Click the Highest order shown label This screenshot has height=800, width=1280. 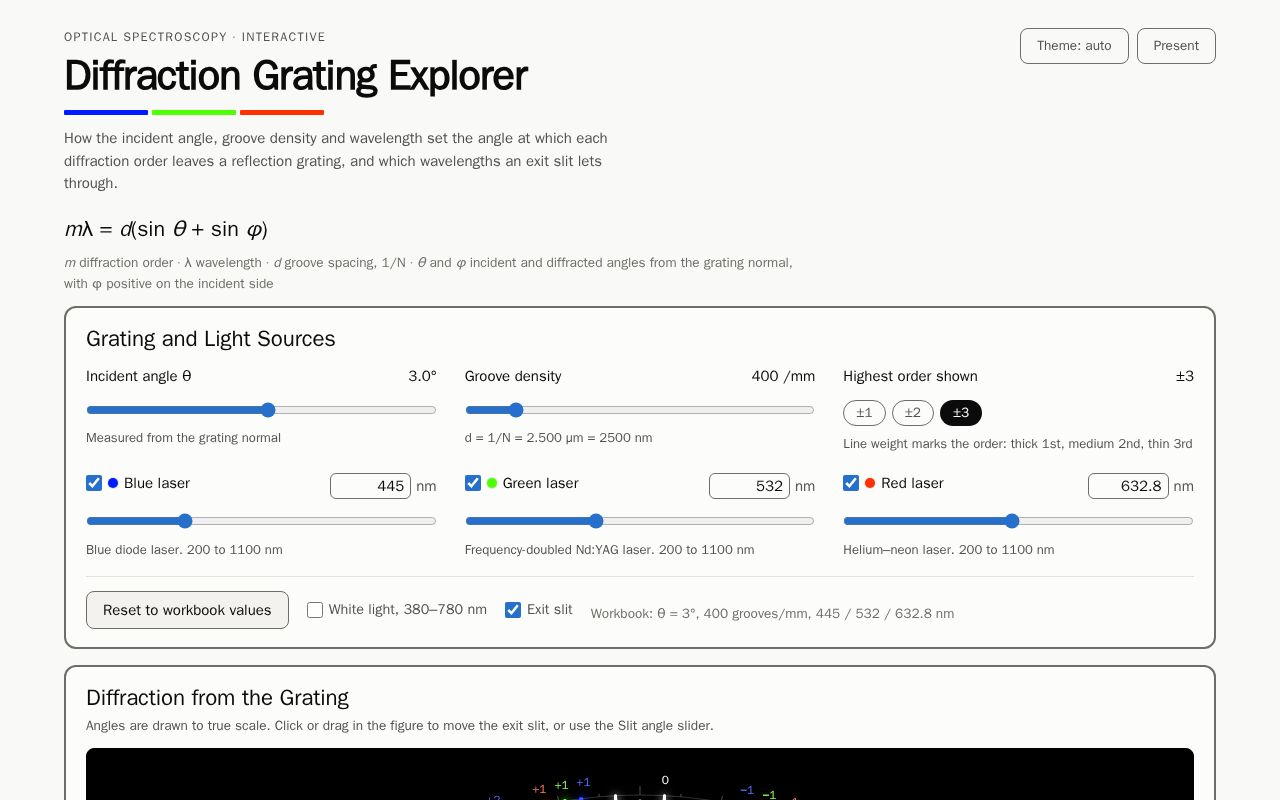point(910,376)
